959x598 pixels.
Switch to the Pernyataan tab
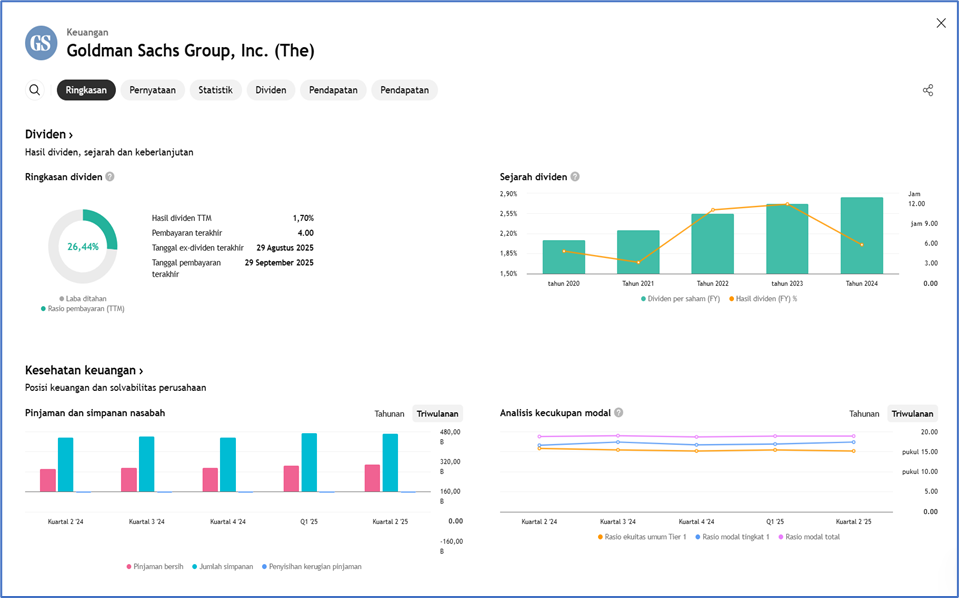tap(152, 90)
